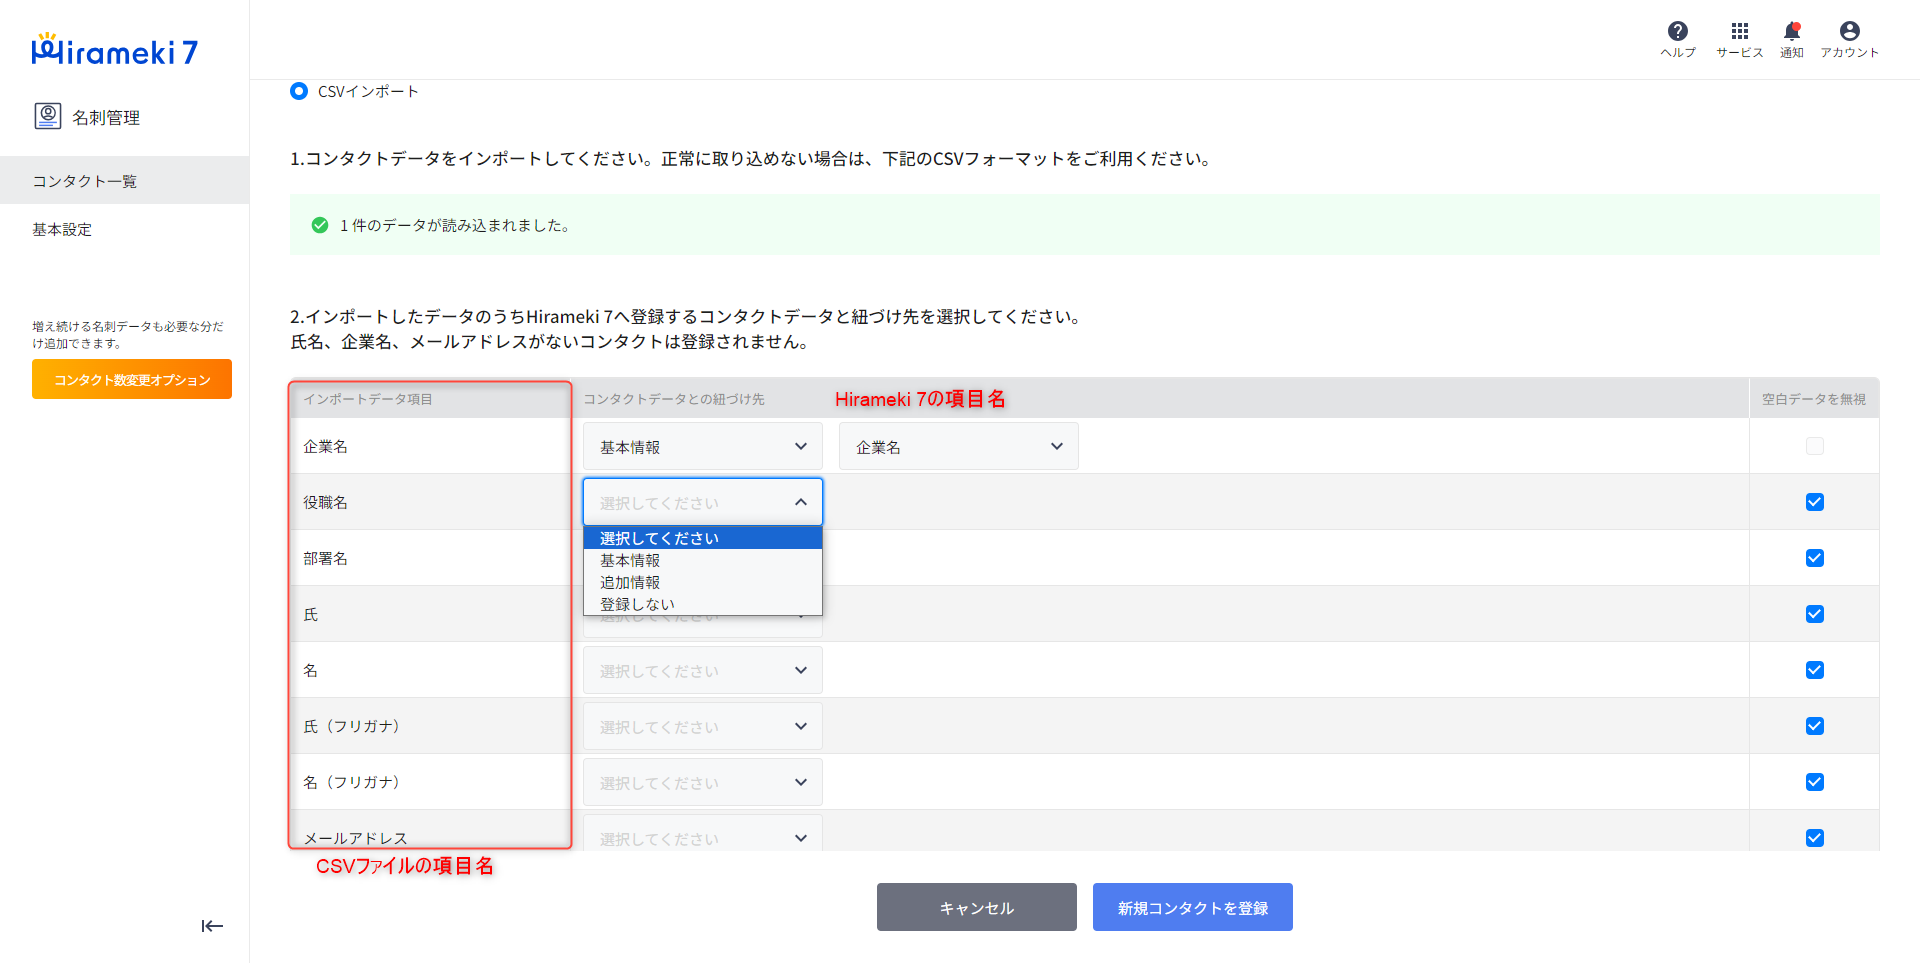Click the 新規コンタクトを登録 button

pos(1193,907)
